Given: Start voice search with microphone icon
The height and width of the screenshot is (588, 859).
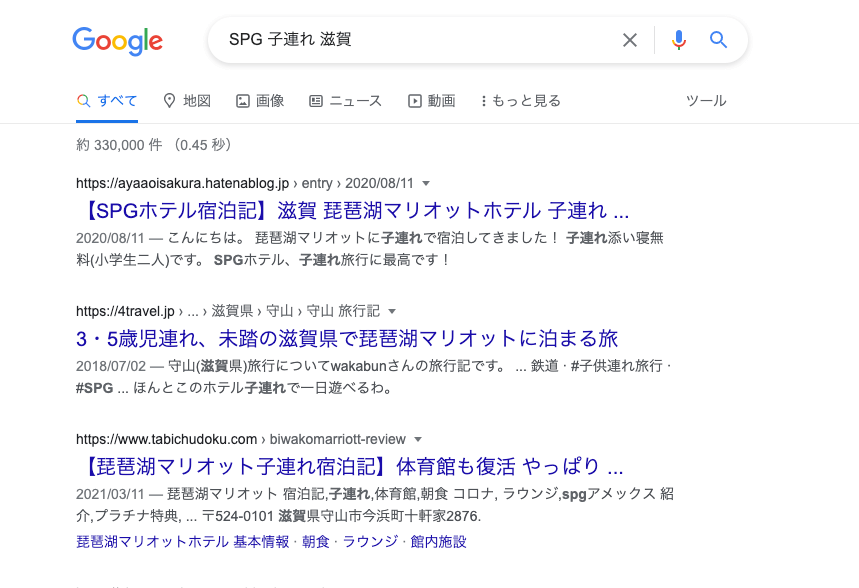Looking at the screenshot, I should click(x=679, y=40).
